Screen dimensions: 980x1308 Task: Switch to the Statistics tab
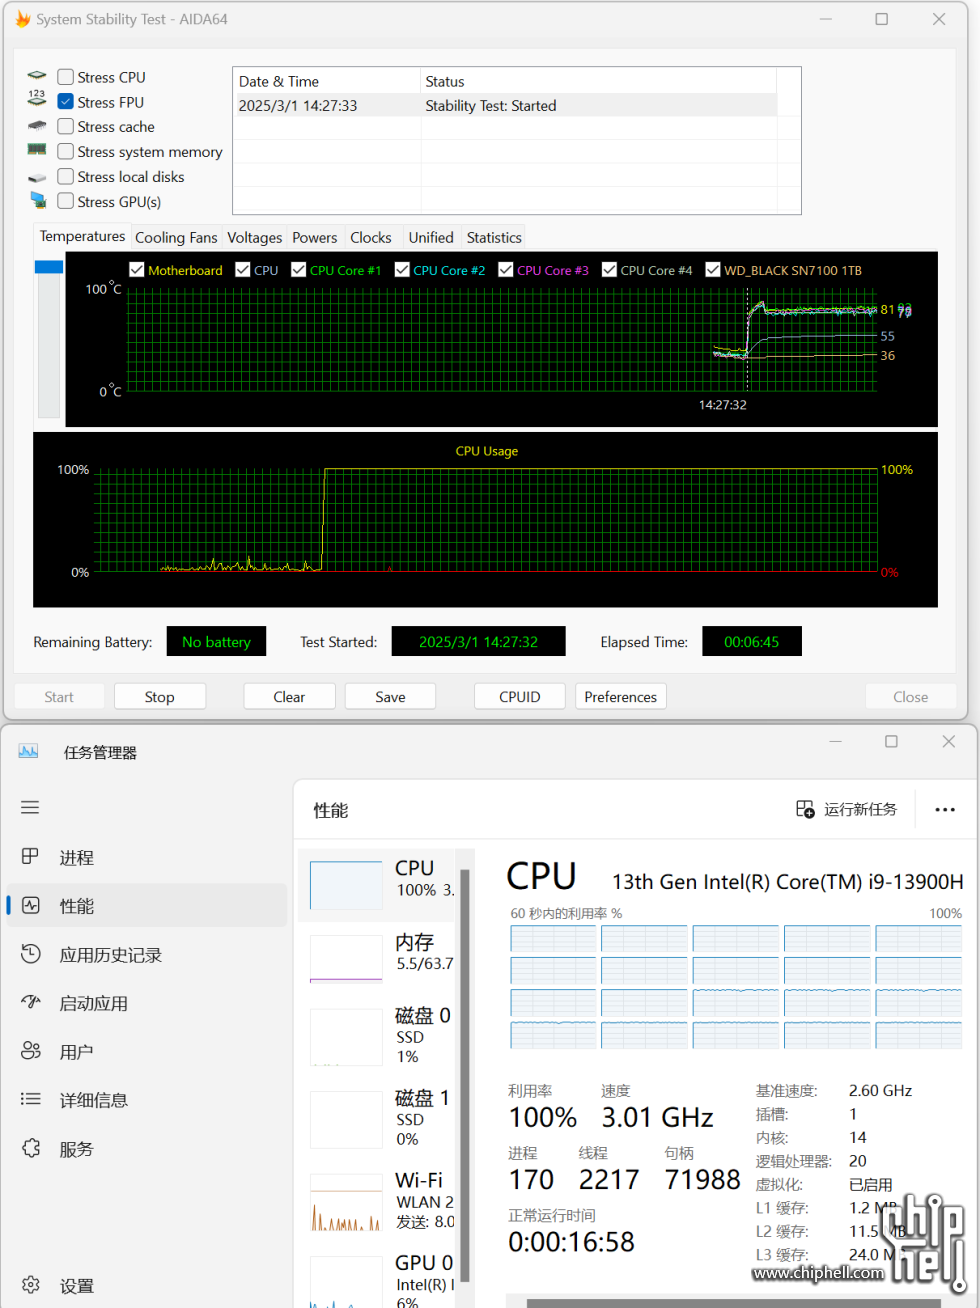point(494,238)
